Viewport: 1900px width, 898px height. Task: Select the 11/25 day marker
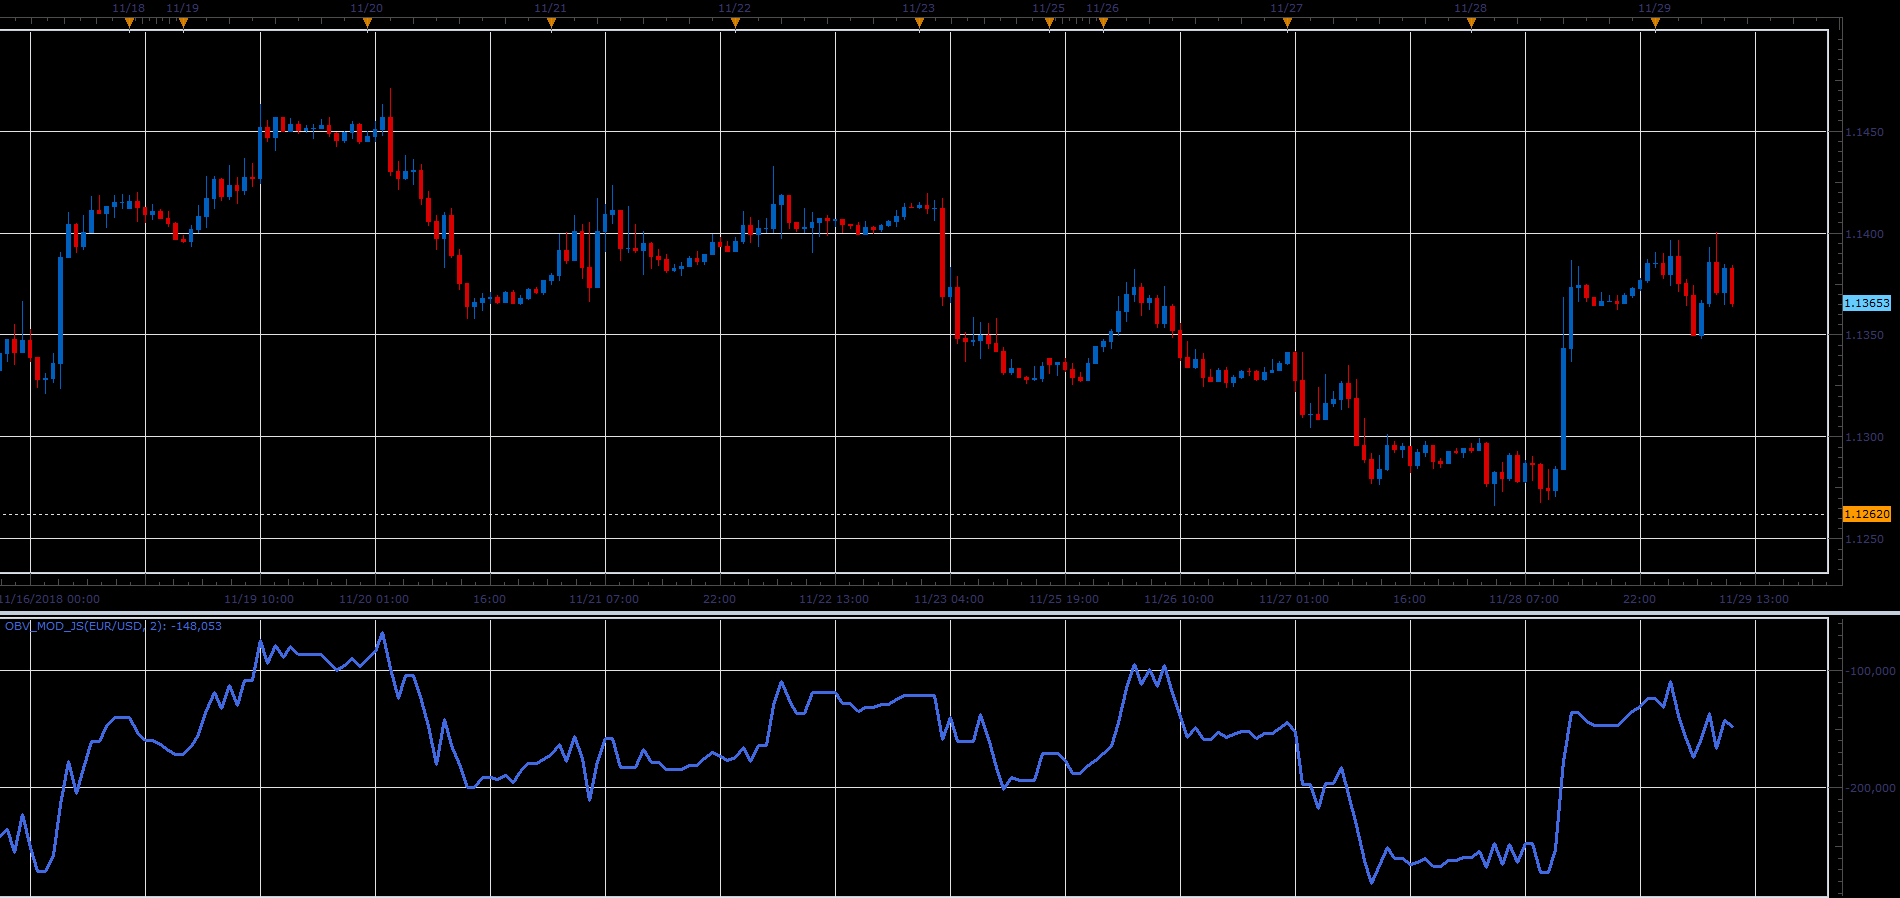click(1049, 23)
